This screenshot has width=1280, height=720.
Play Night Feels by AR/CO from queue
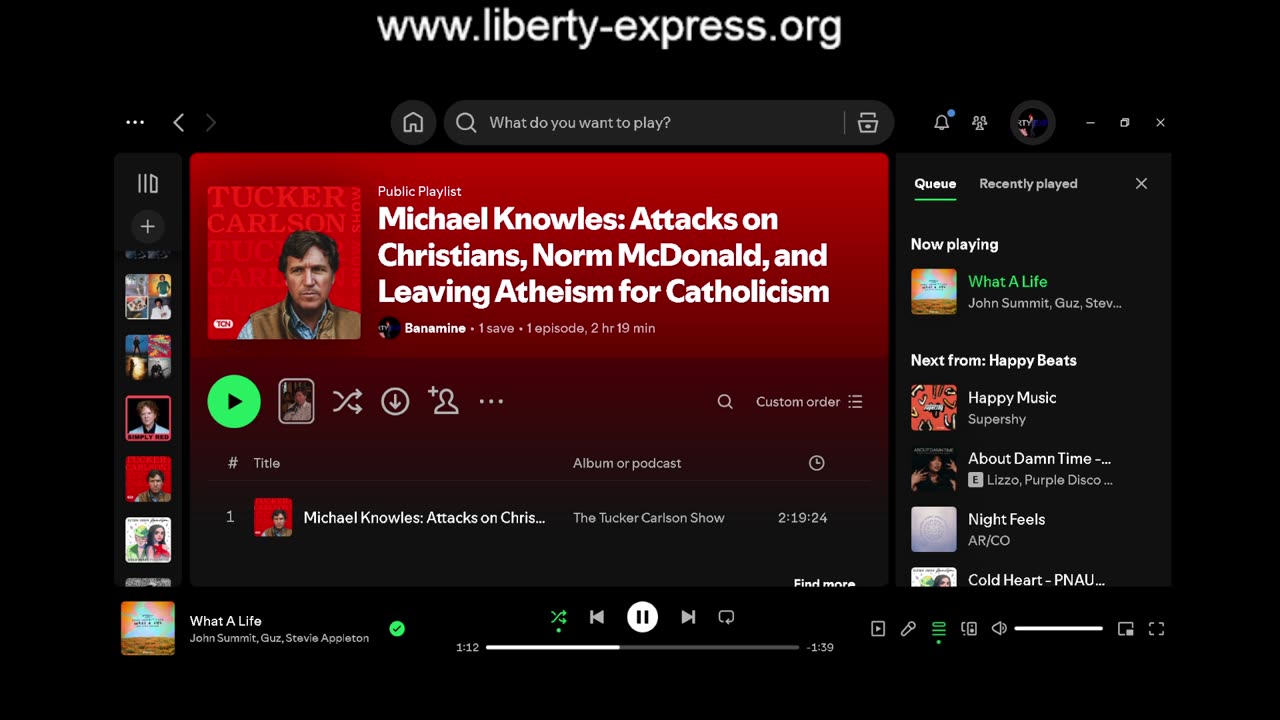1033,530
